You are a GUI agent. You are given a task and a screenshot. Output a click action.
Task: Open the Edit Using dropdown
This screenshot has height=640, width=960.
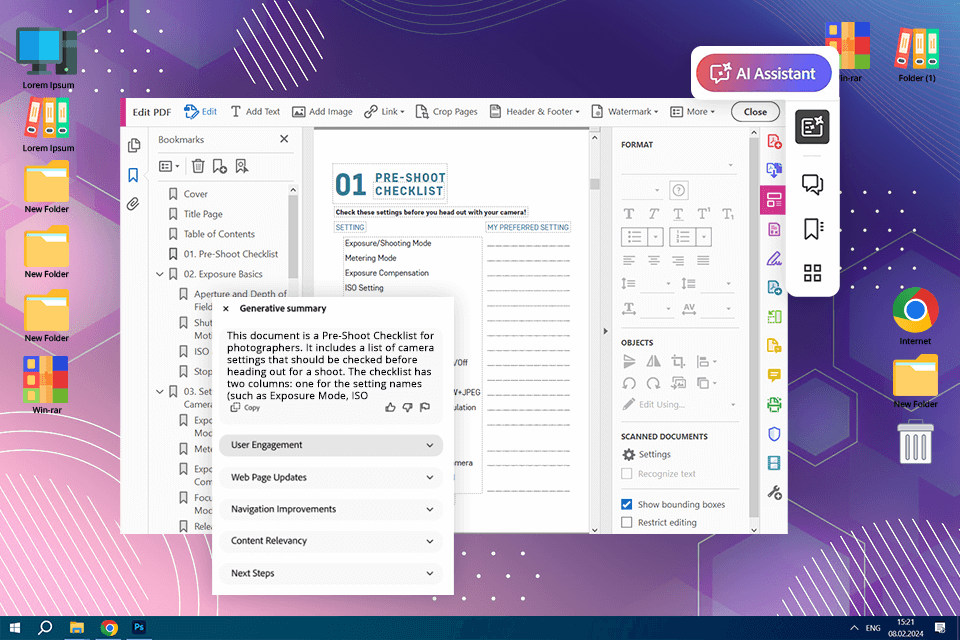point(678,404)
